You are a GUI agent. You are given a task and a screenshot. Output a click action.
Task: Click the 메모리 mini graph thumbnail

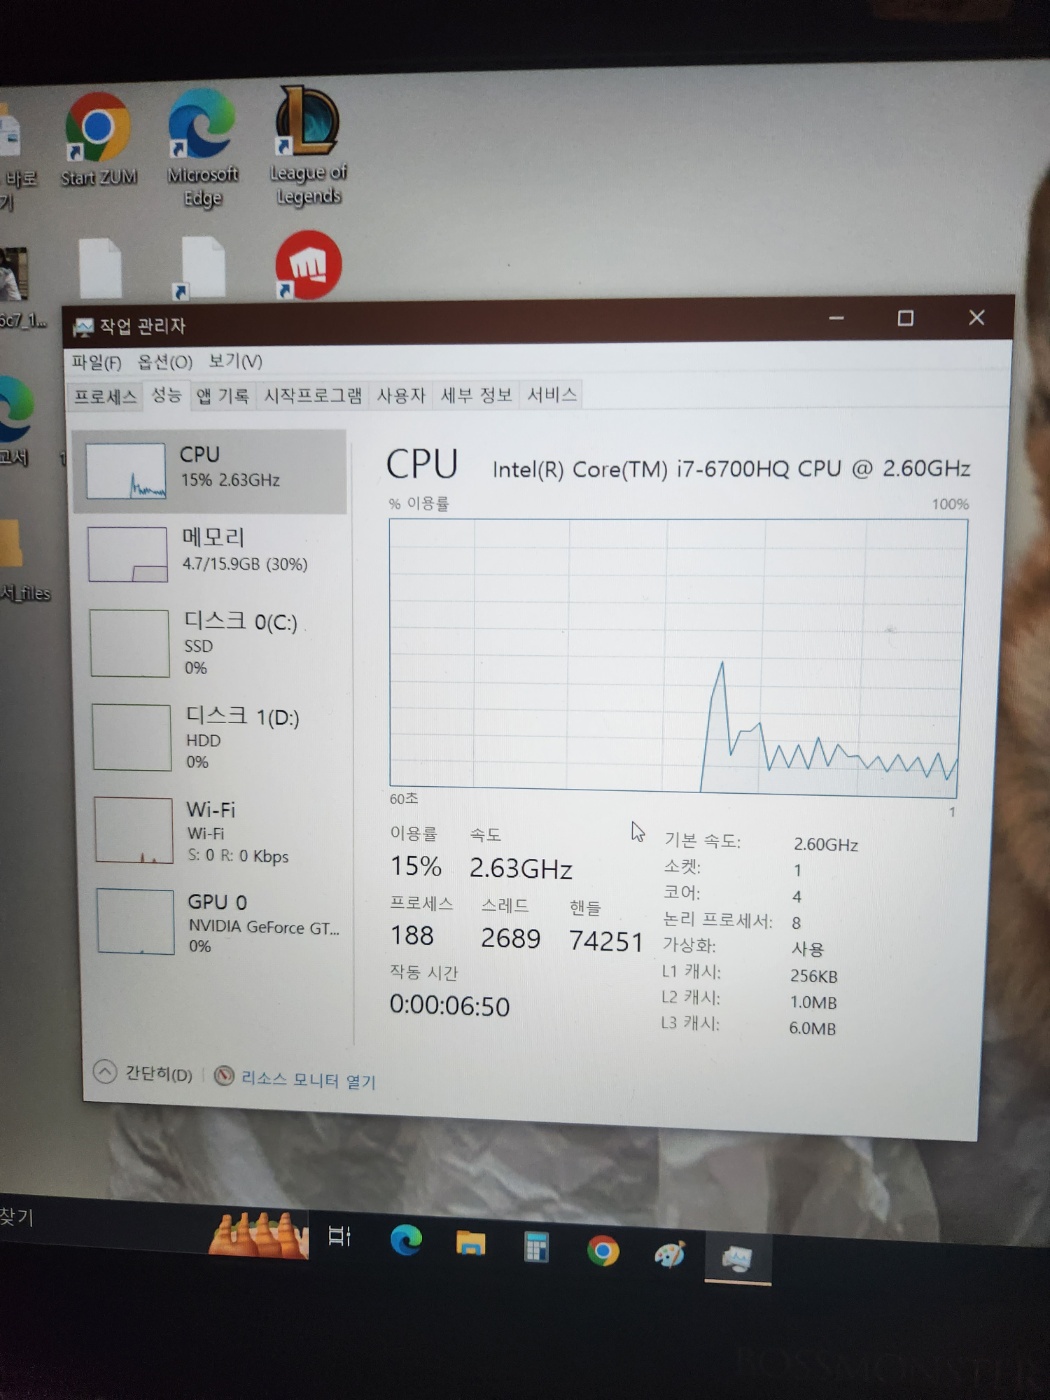(x=128, y=554)
